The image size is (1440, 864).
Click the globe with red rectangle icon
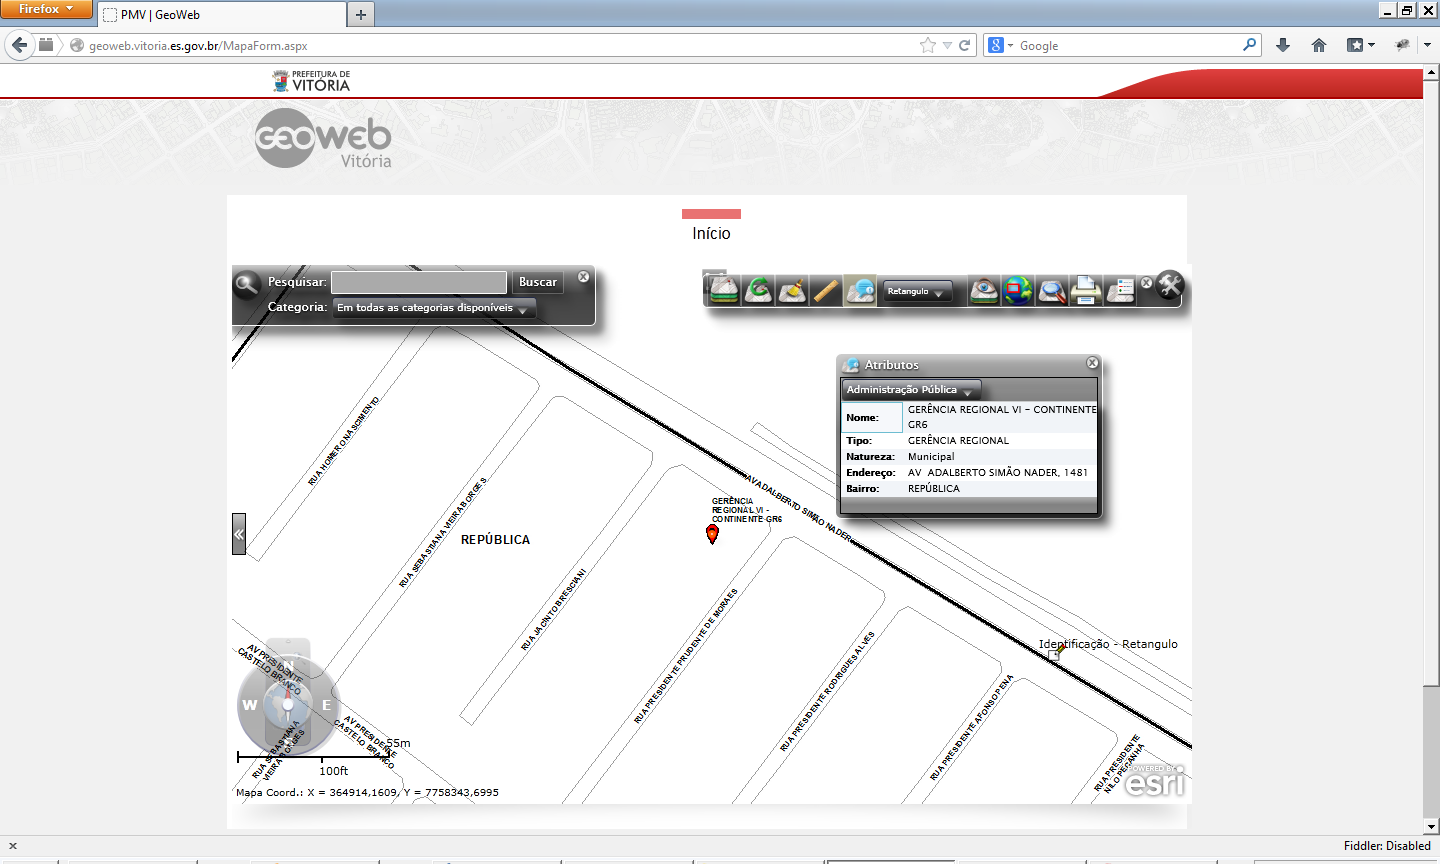point(1018,290)
